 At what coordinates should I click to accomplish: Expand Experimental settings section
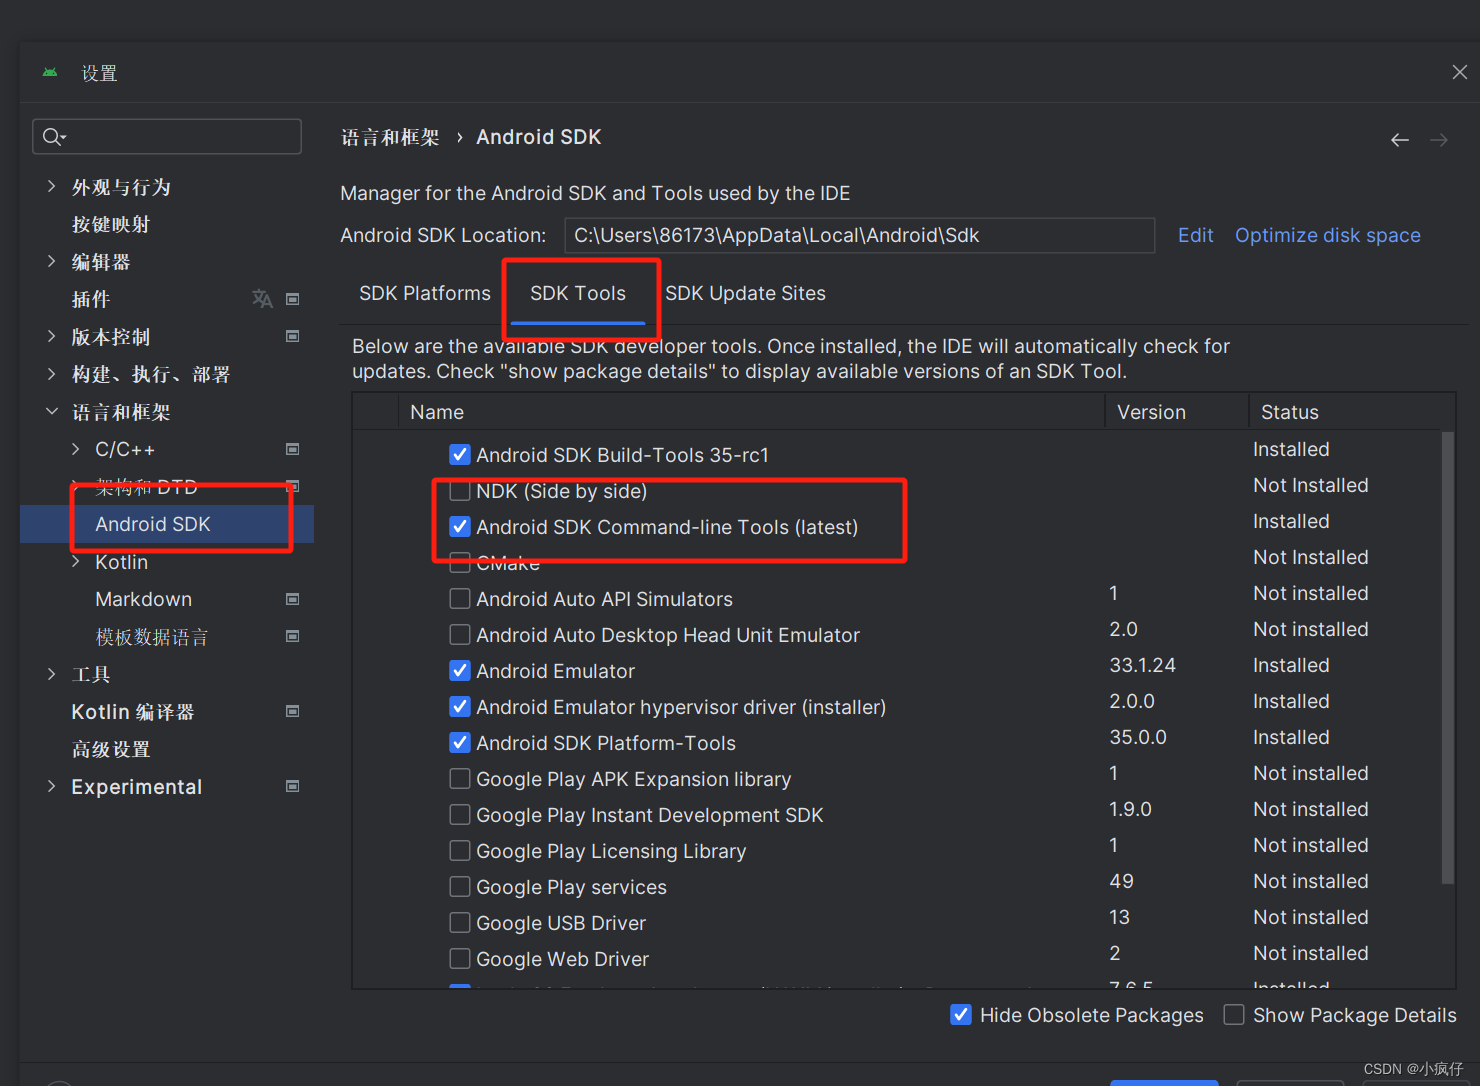51,786
